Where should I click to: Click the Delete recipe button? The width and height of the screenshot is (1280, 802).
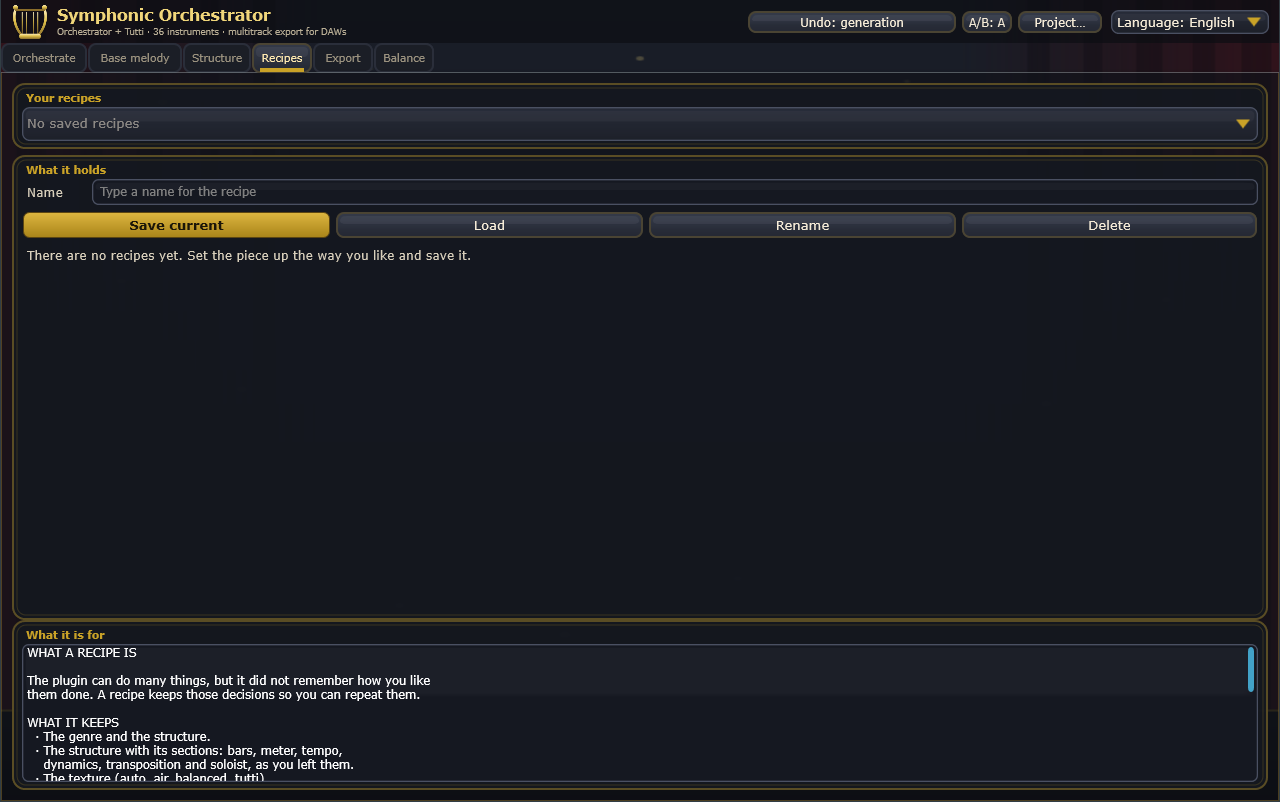tap(1109, 225)
